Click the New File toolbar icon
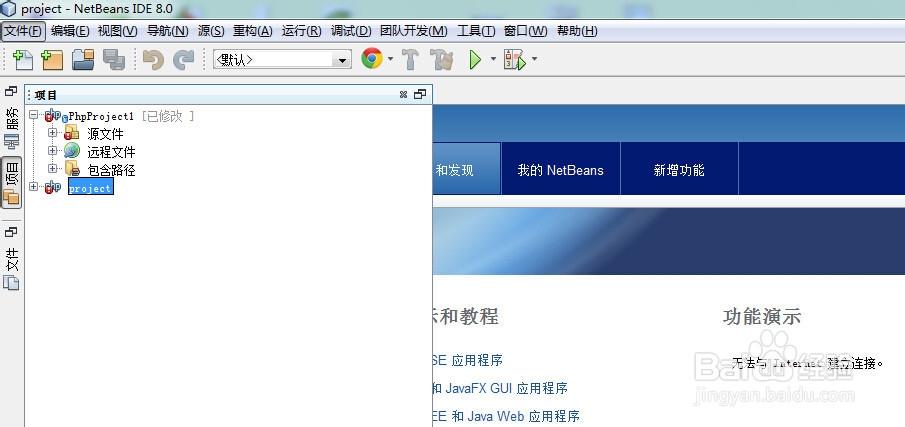The image size is (905, 427). tap(22, 59)
